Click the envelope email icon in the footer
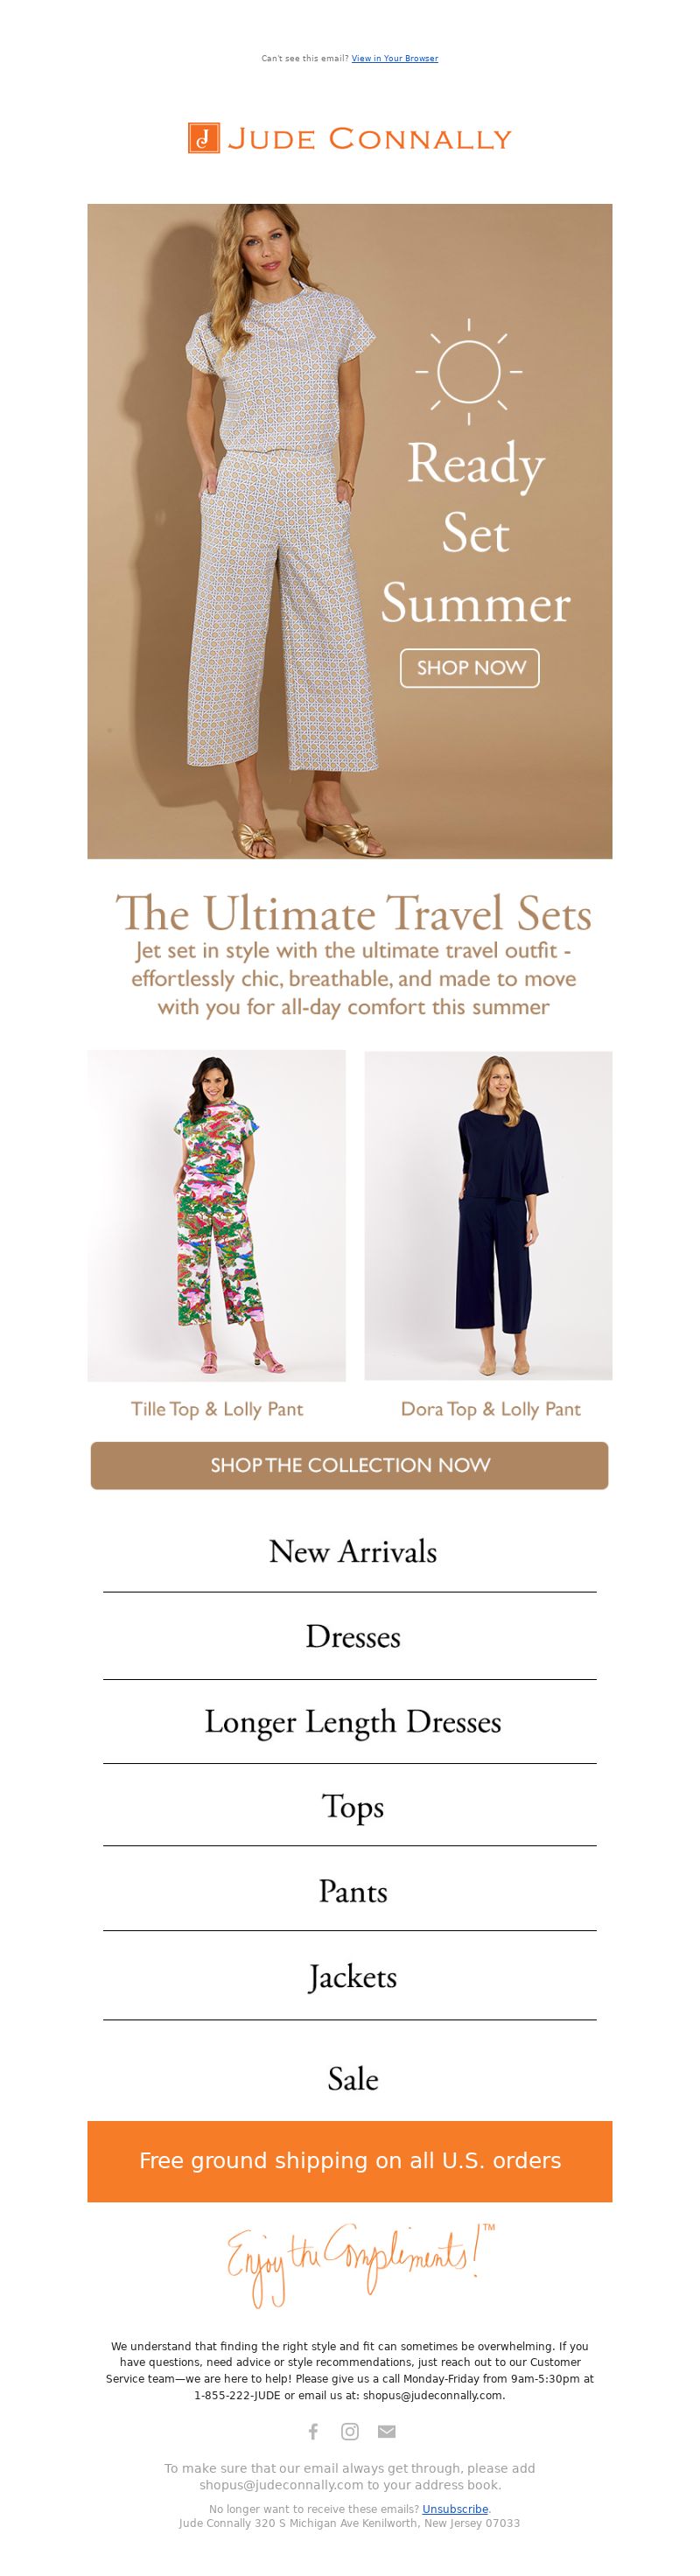Viewport: 700px width, 2576px height. pos(387,2431)
